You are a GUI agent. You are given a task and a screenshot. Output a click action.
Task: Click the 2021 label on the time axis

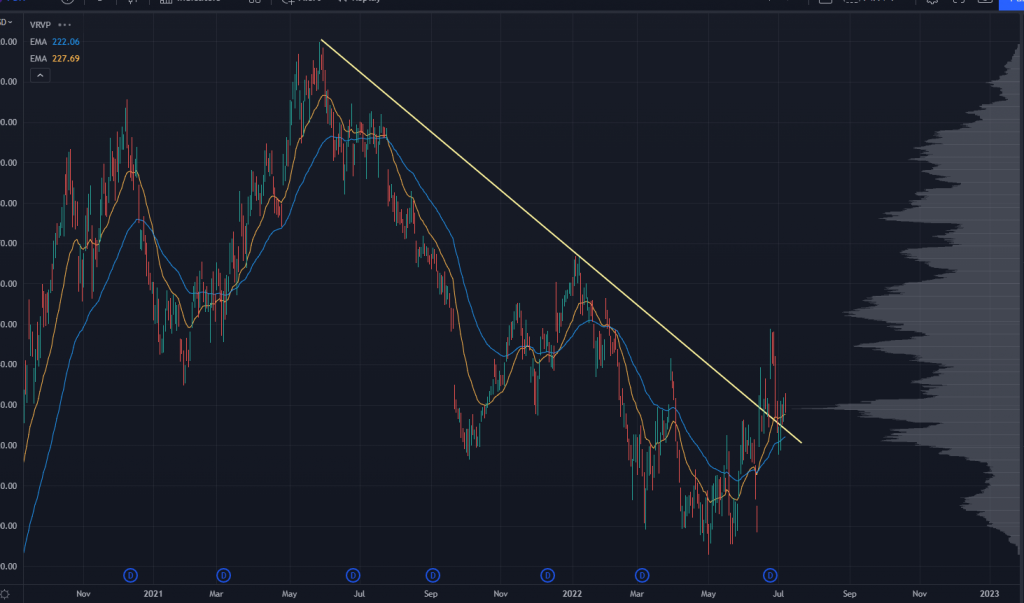[153, 594]
